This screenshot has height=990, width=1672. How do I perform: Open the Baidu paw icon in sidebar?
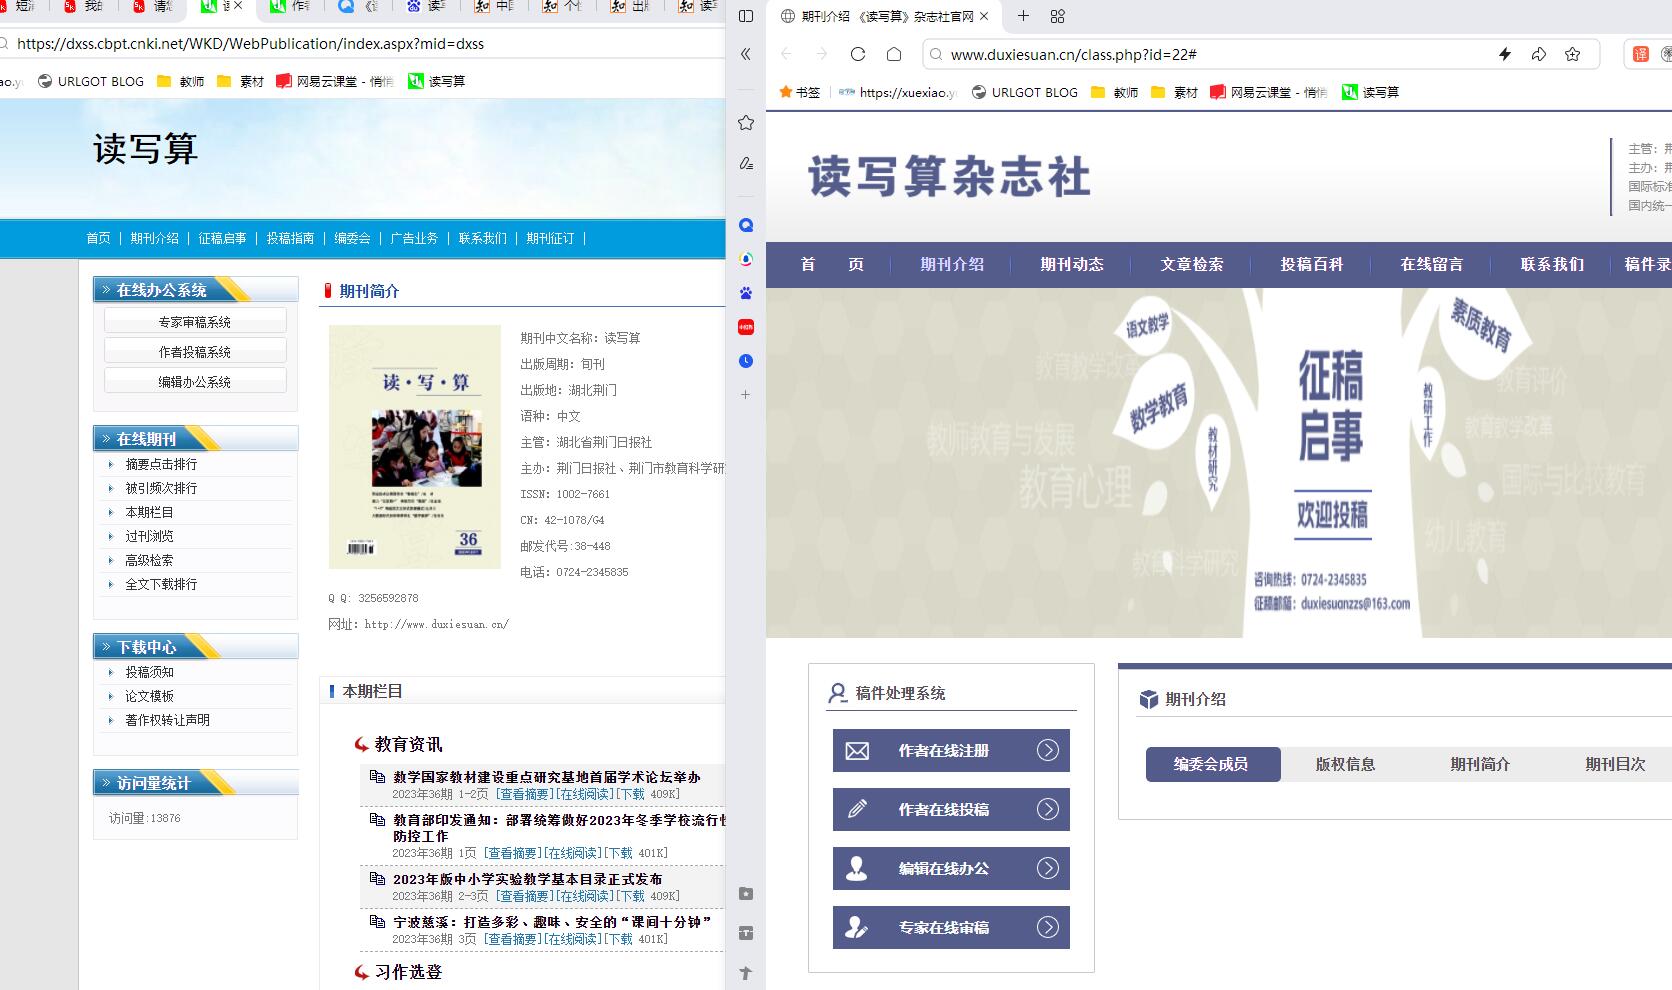click(746, 293)
